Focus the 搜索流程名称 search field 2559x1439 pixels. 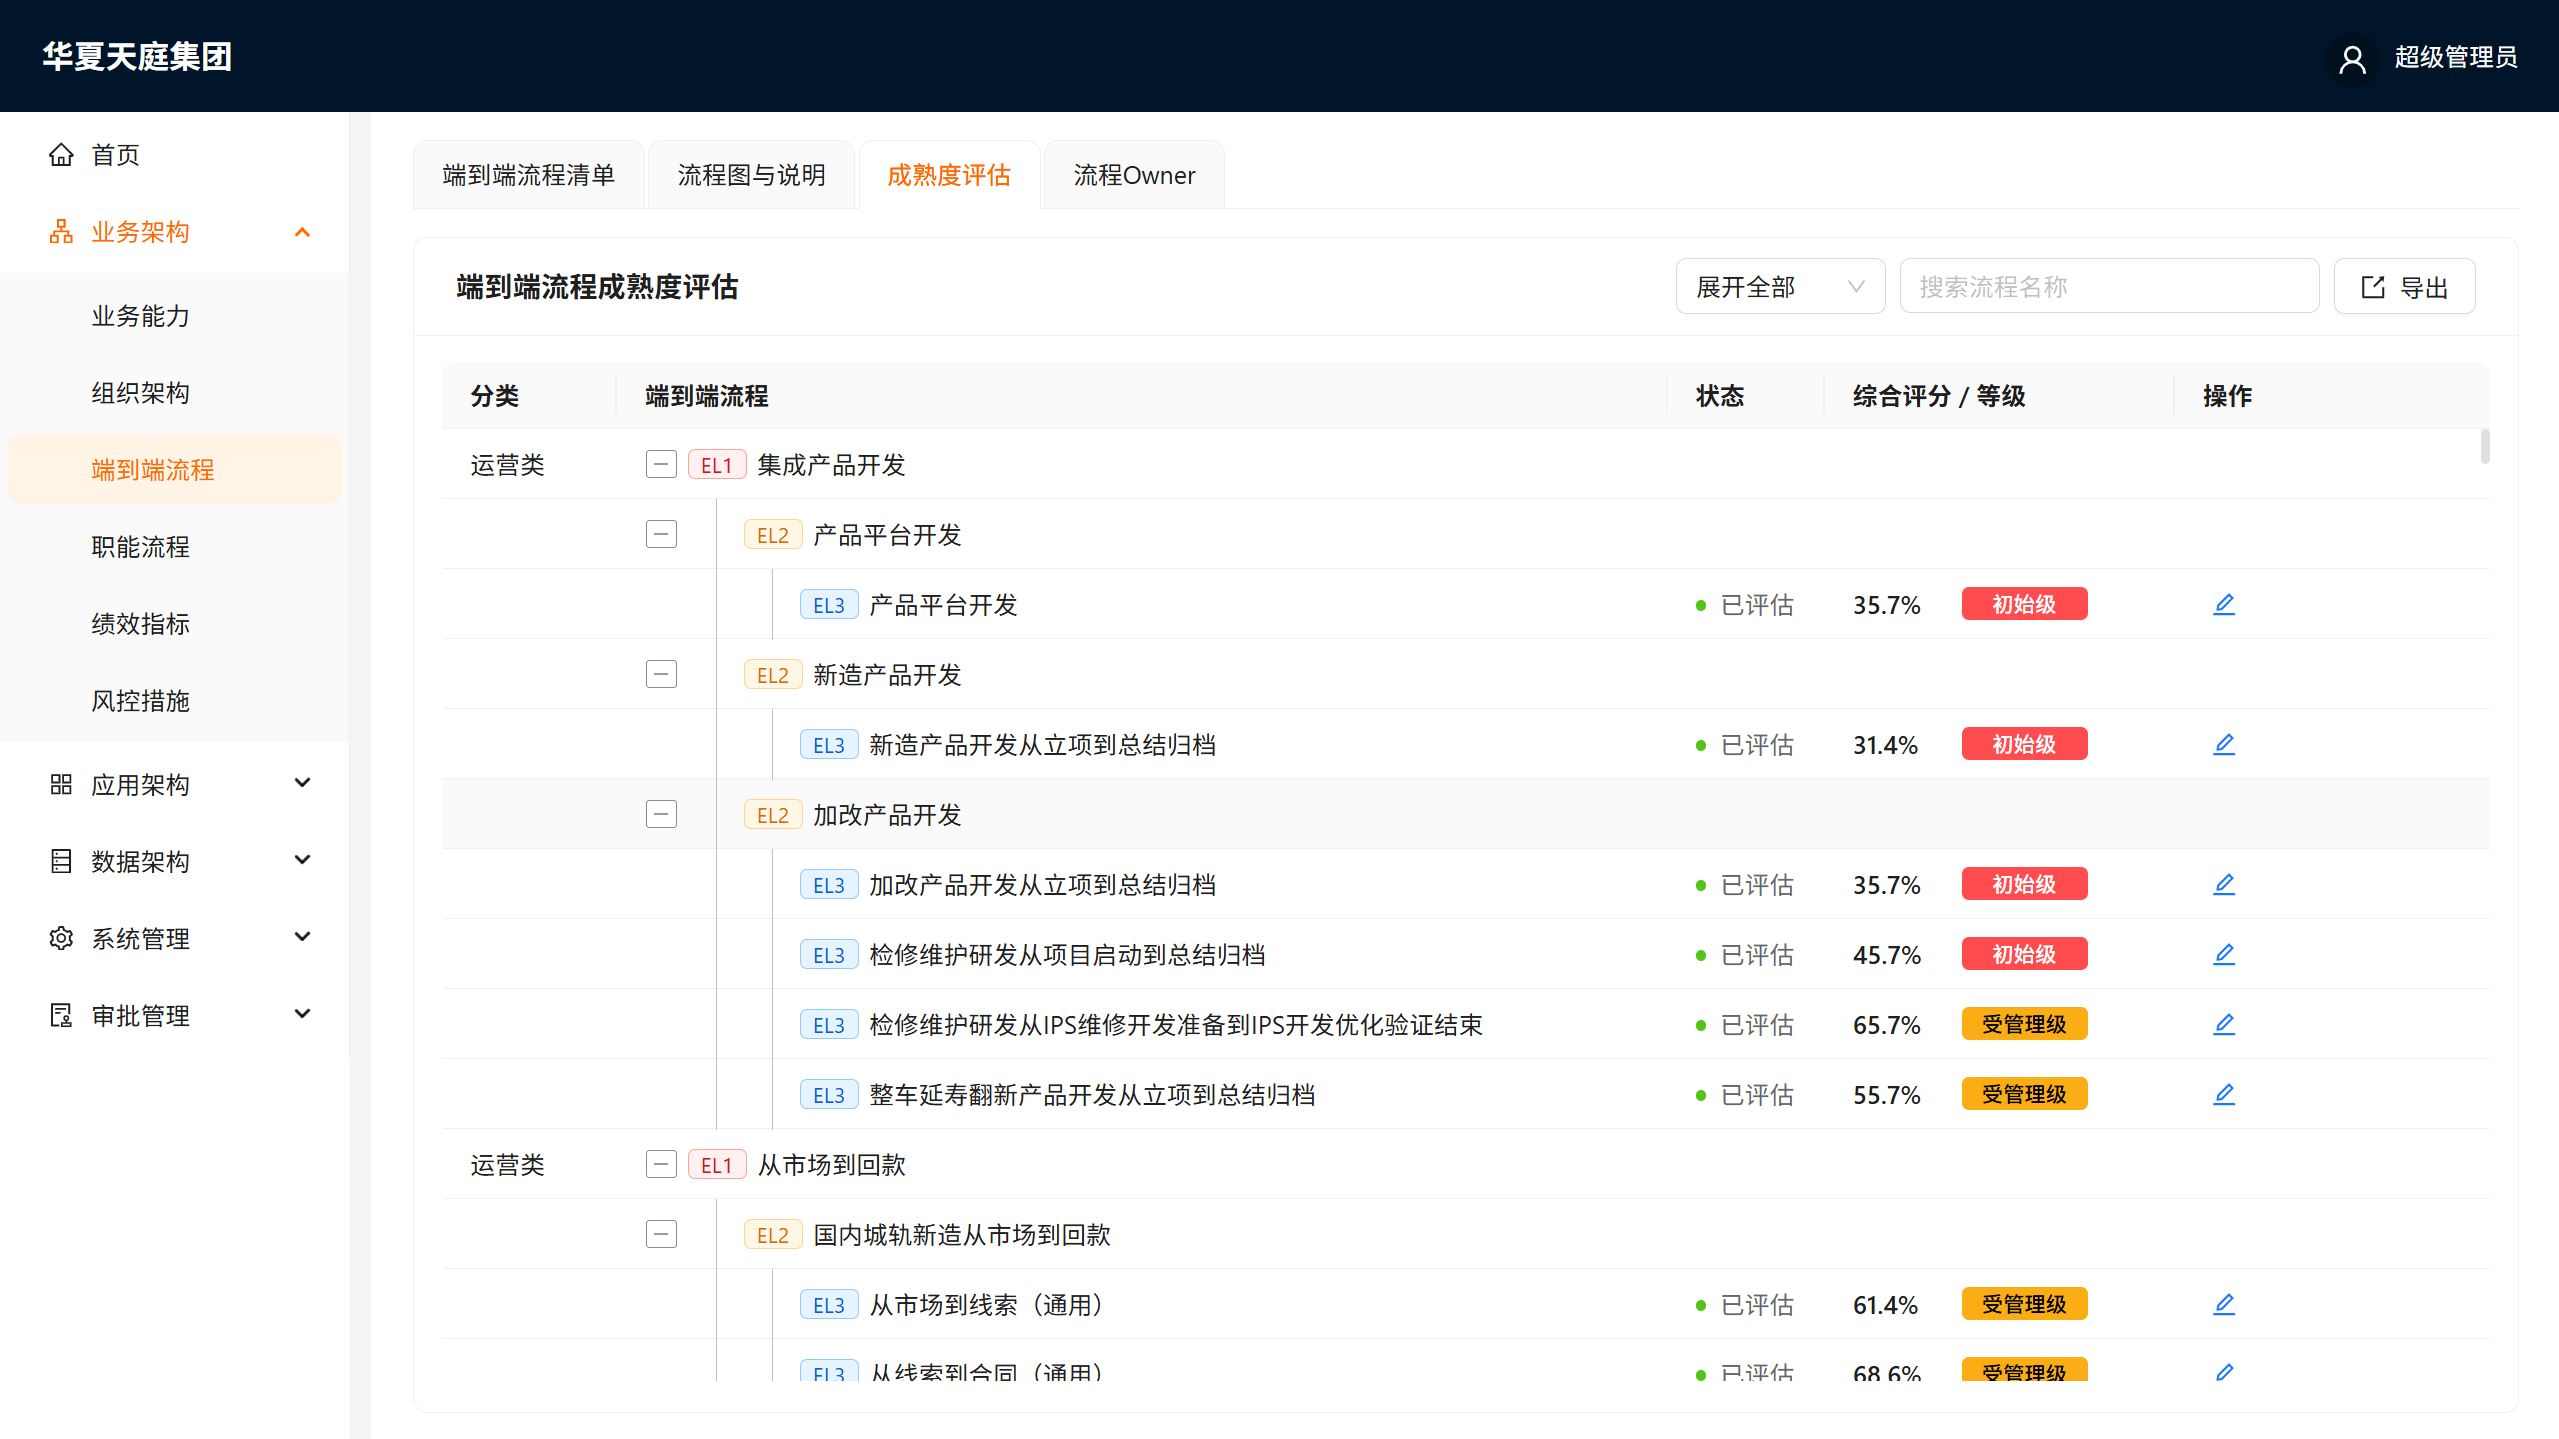click(2108, 286)
